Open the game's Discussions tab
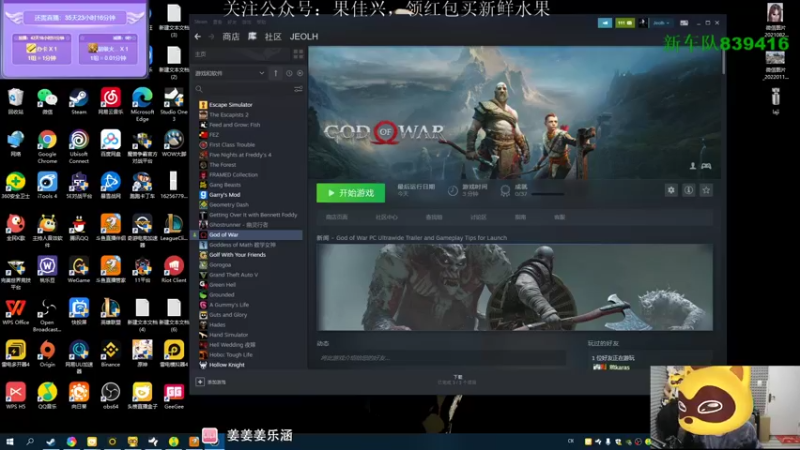The image size is (800, 450). [x=478, y=217]
